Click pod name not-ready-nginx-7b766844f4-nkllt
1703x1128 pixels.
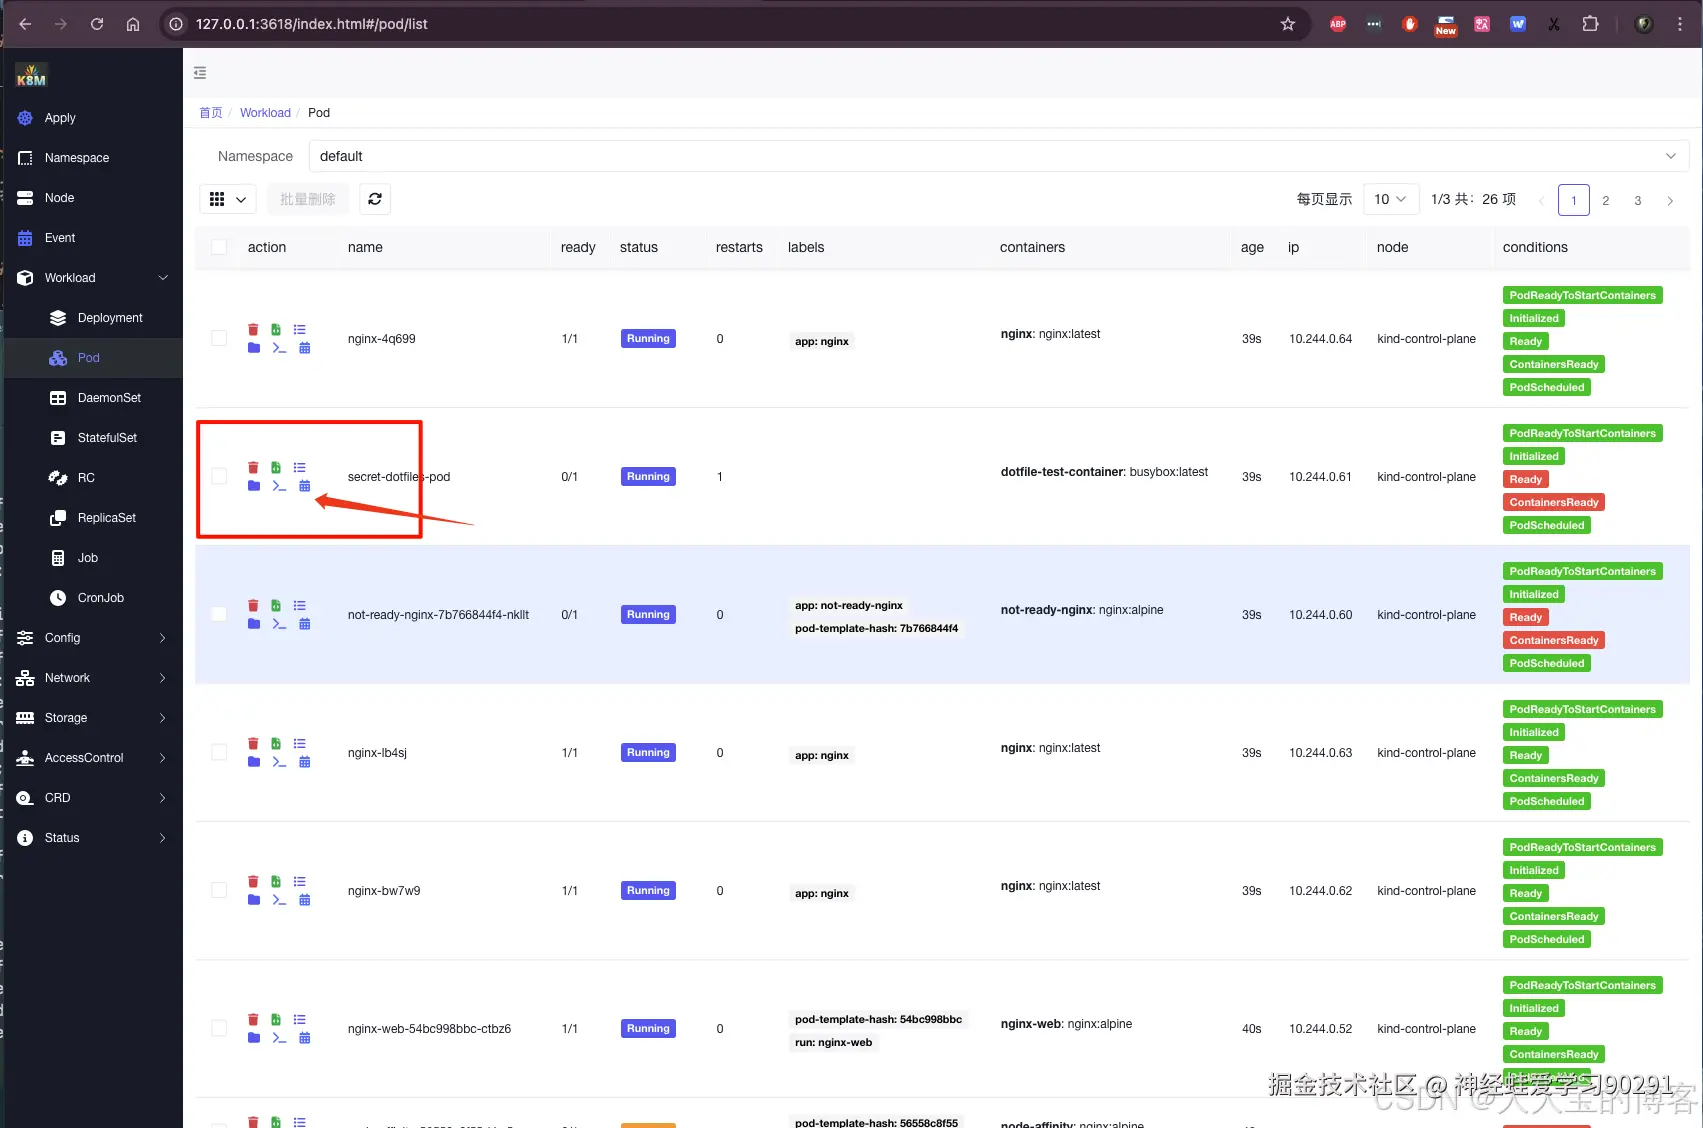[x=438, y=615]
